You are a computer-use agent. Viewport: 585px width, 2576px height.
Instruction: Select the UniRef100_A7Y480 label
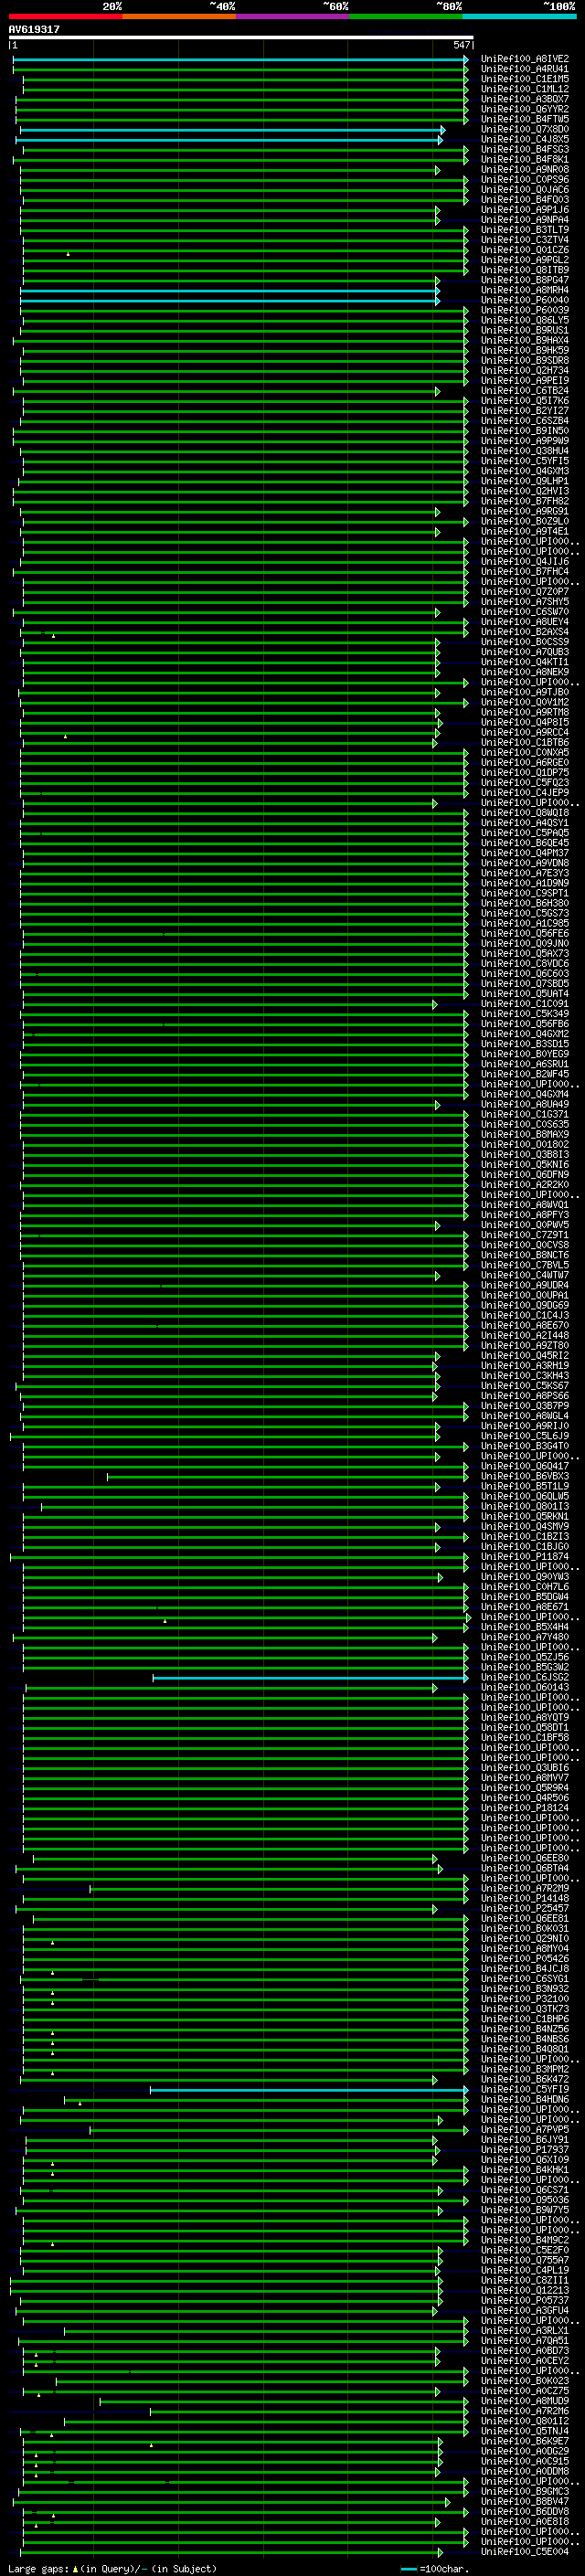525,1637
